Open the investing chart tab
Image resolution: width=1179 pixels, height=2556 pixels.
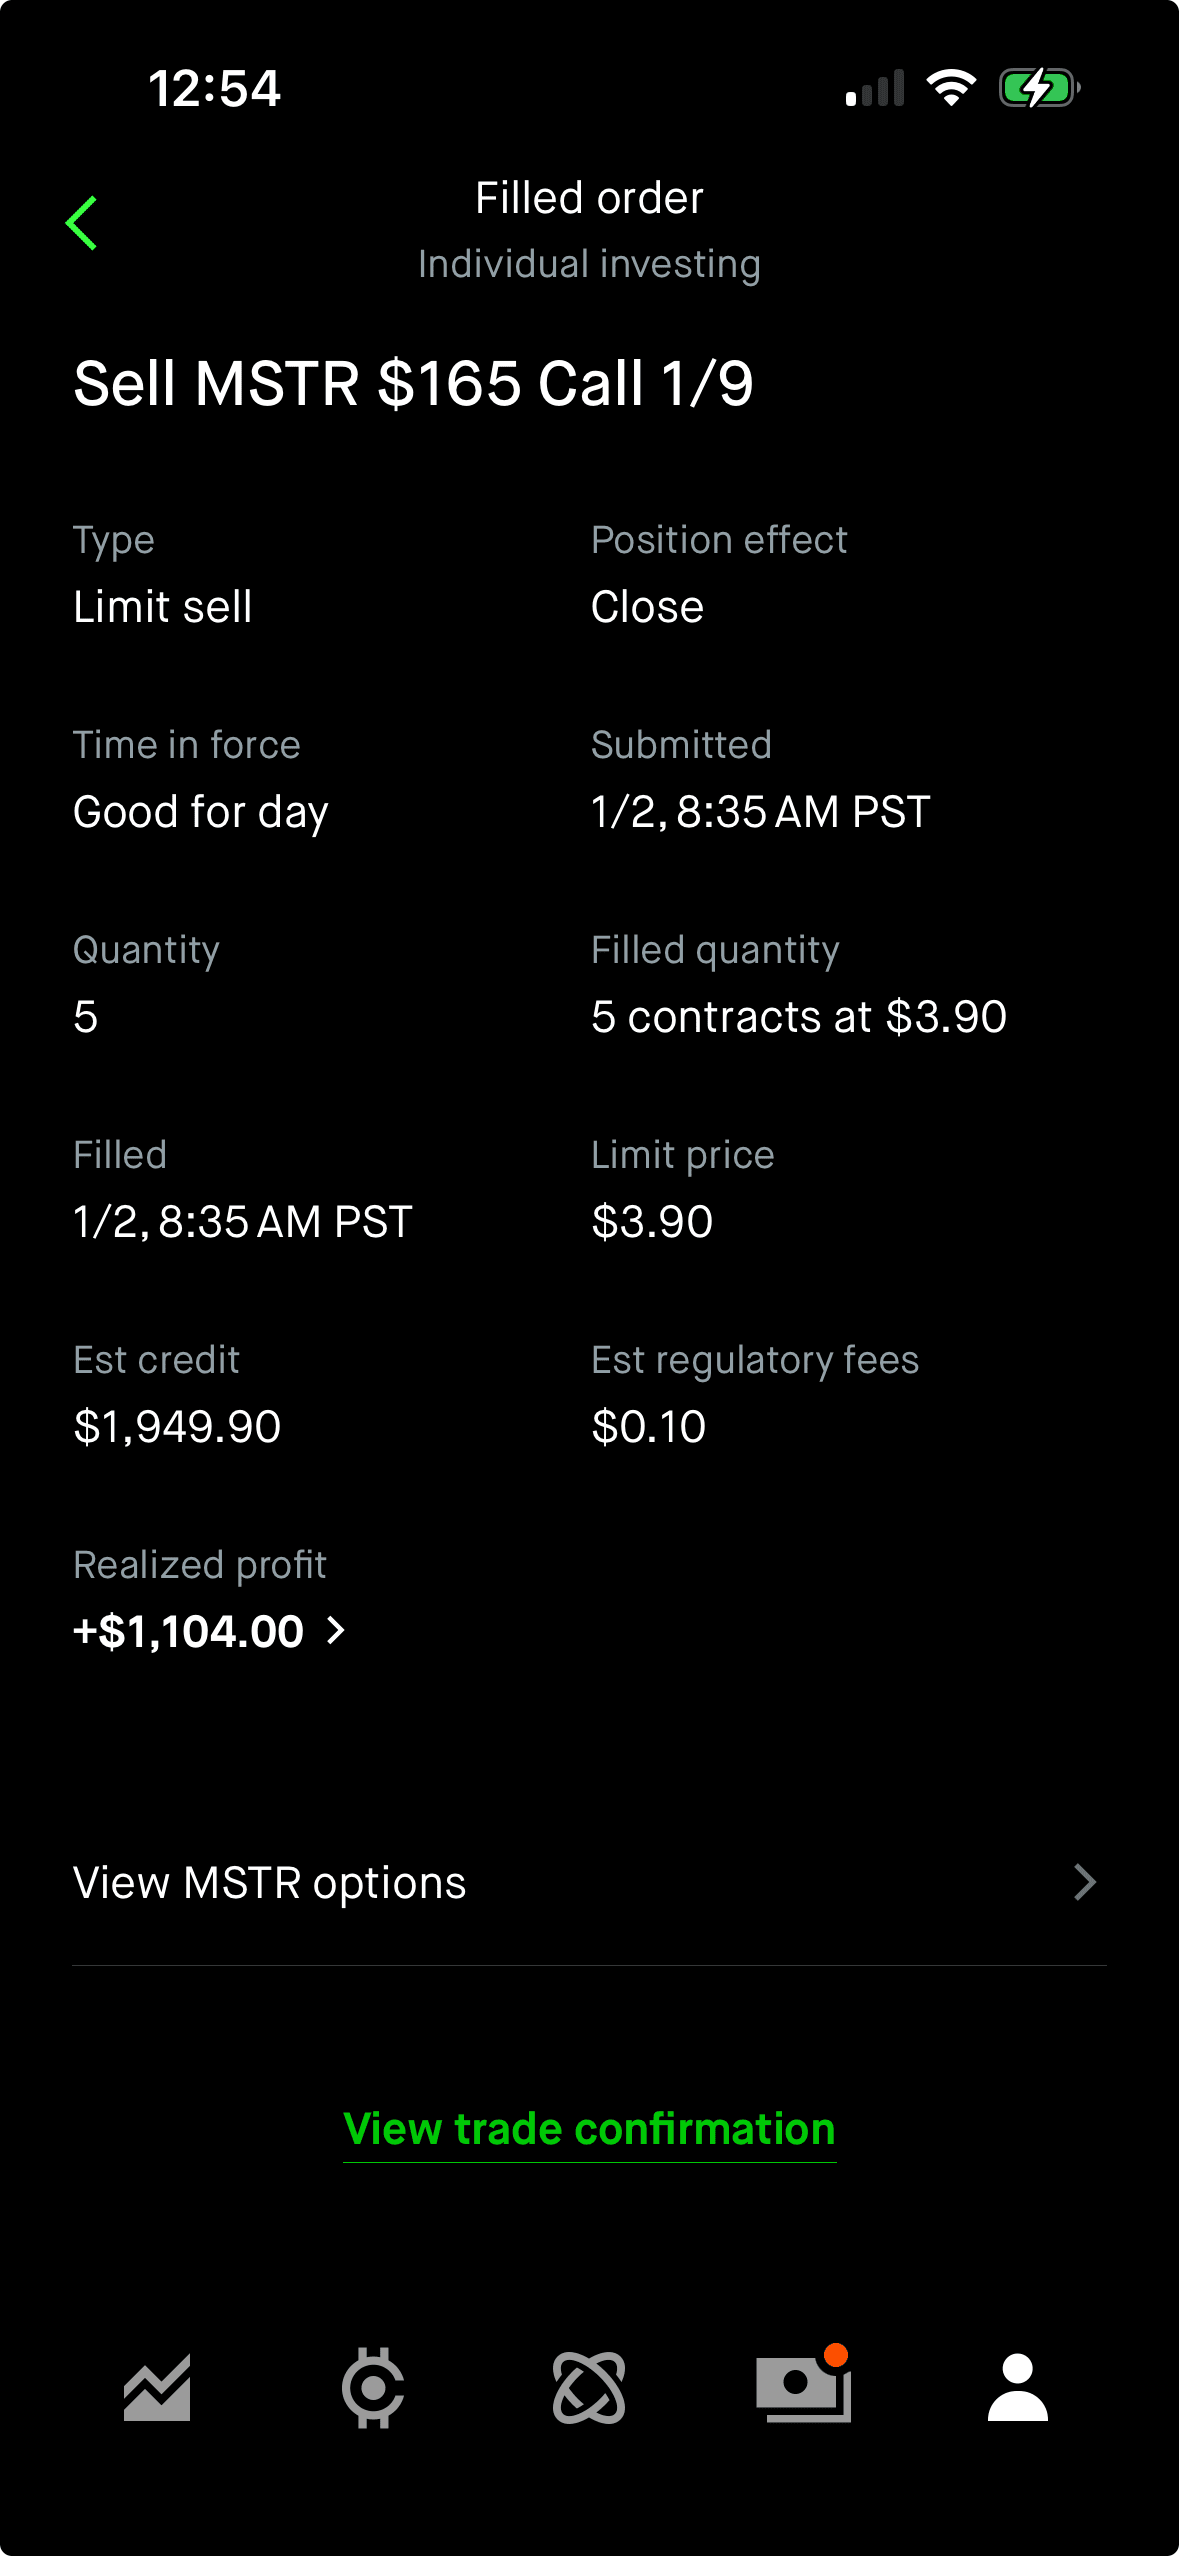pos(157,2388)
